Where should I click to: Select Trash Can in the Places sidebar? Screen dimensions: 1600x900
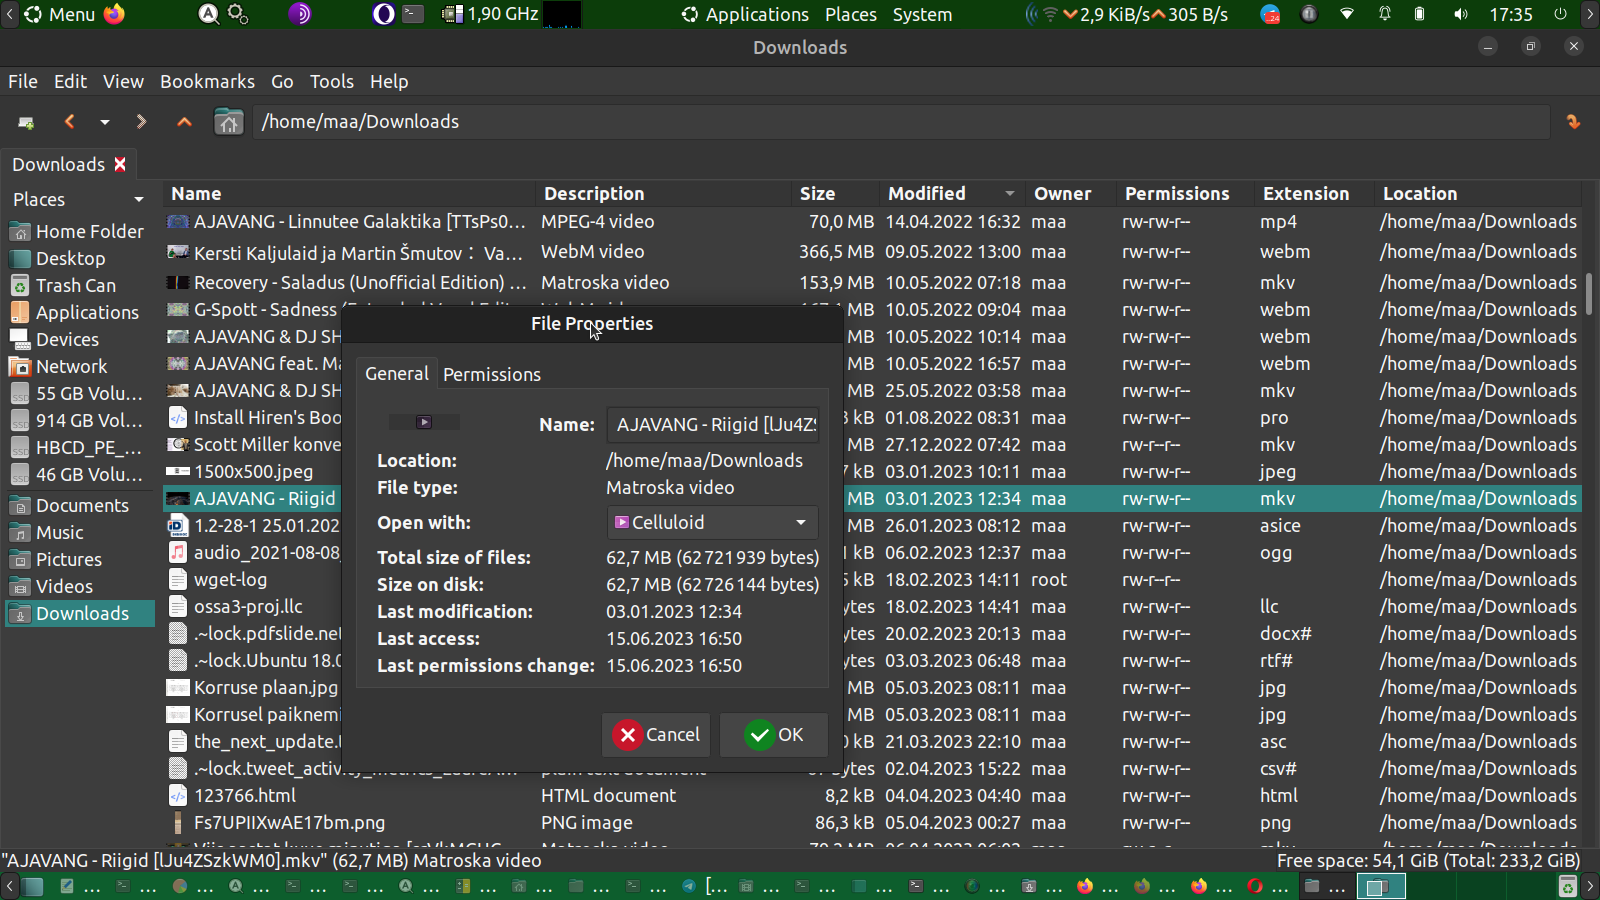tap(76, 285)
